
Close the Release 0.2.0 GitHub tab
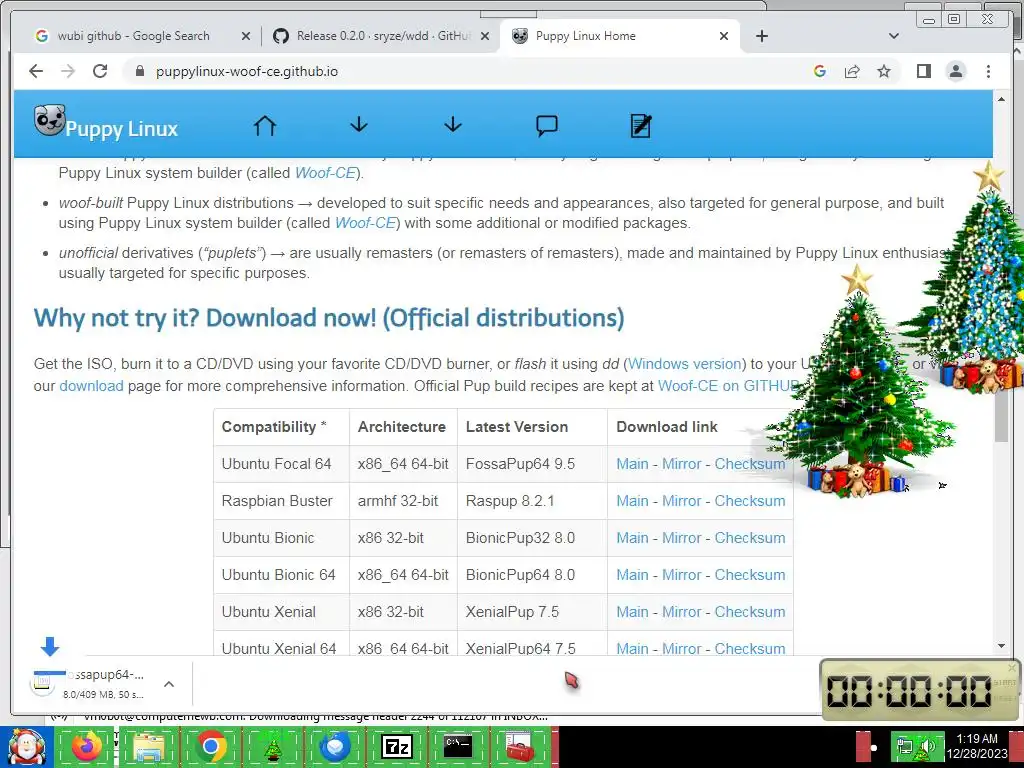485,36
